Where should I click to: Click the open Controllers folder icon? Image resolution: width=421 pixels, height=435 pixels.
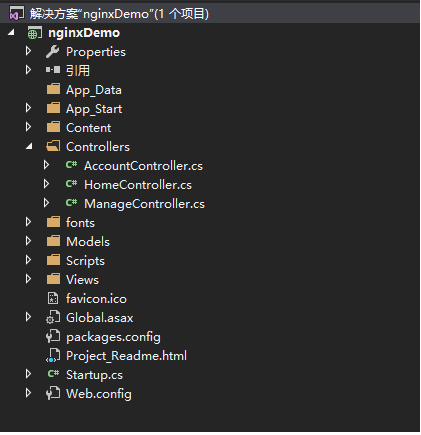[x=53, y=146]
